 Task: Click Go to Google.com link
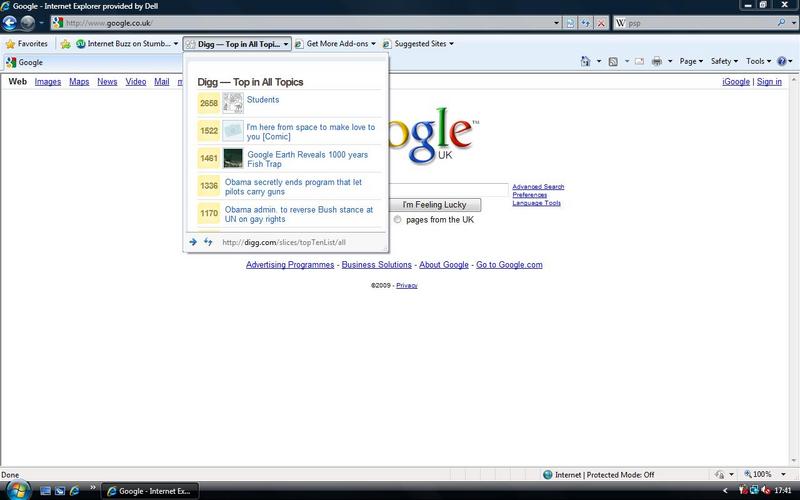(509, 265)
